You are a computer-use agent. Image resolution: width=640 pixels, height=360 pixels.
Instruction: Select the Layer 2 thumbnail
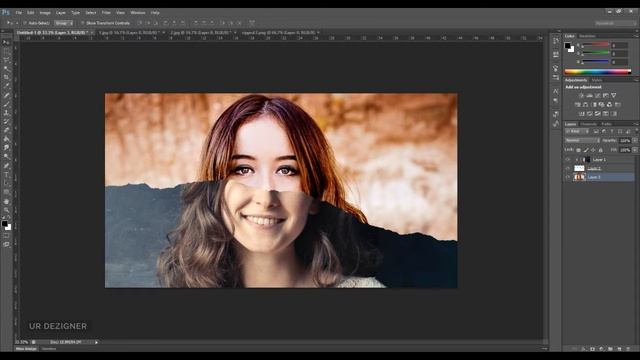579,168
